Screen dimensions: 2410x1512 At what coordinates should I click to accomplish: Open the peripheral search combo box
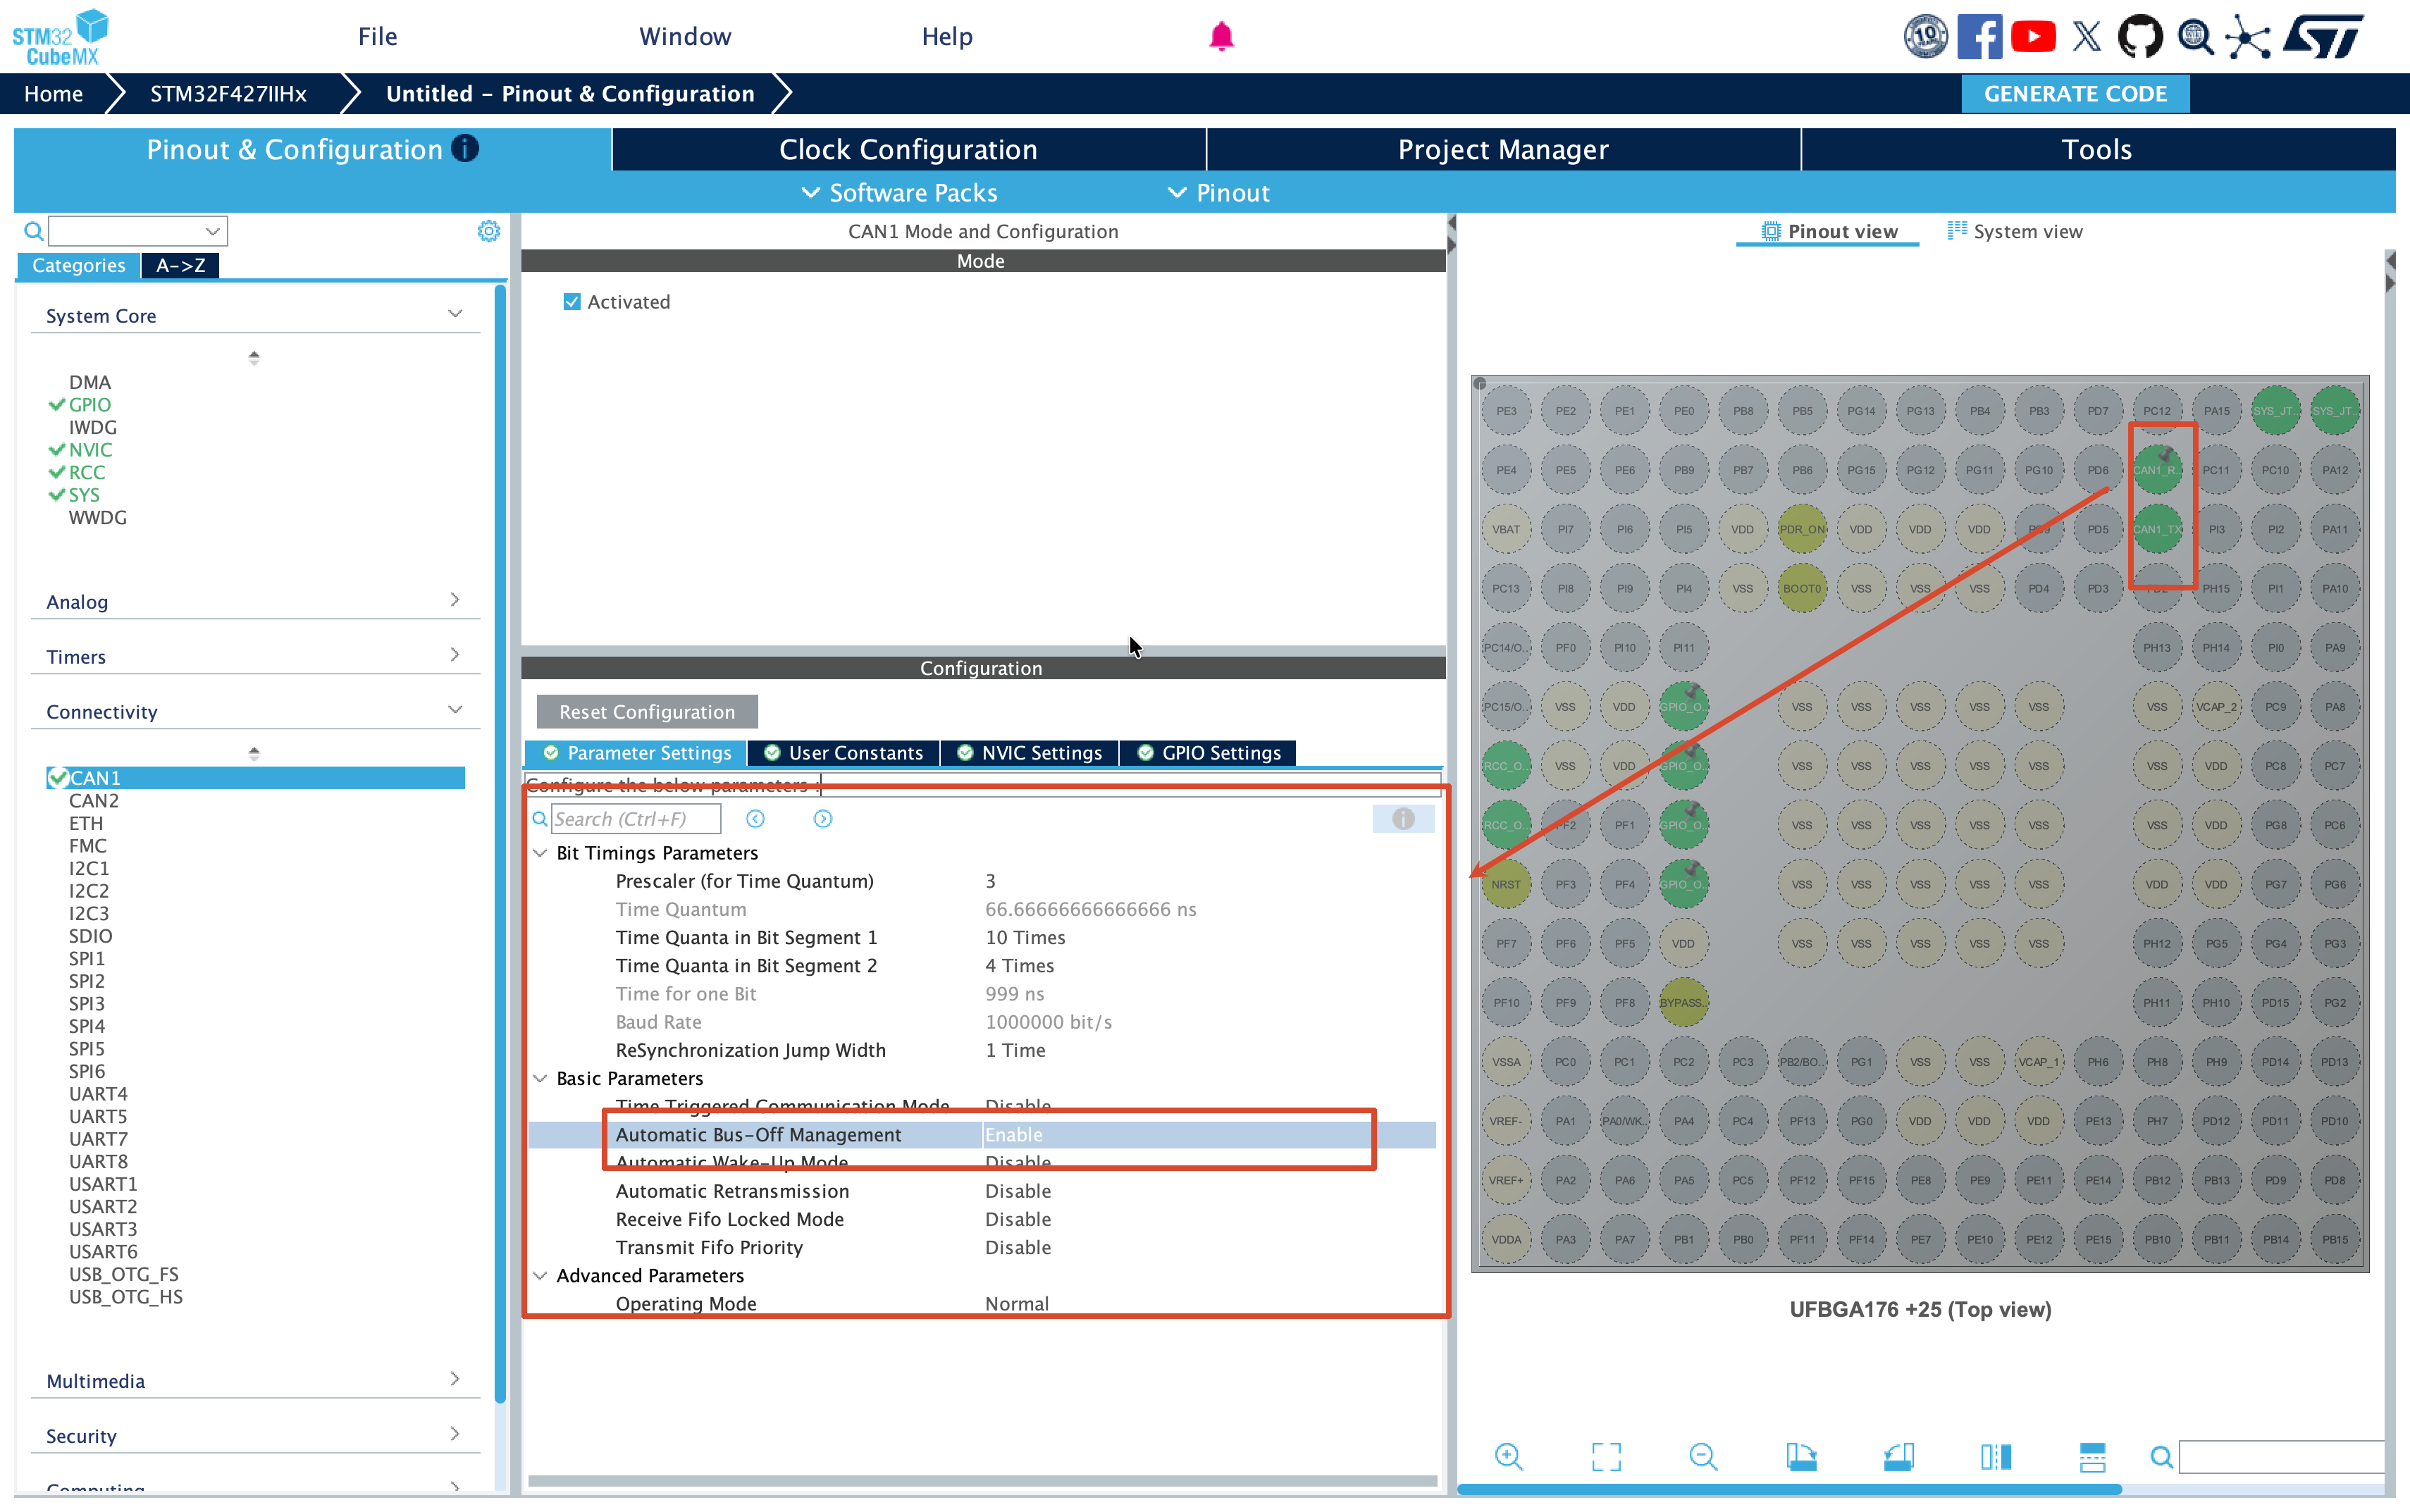coord(138,231)
